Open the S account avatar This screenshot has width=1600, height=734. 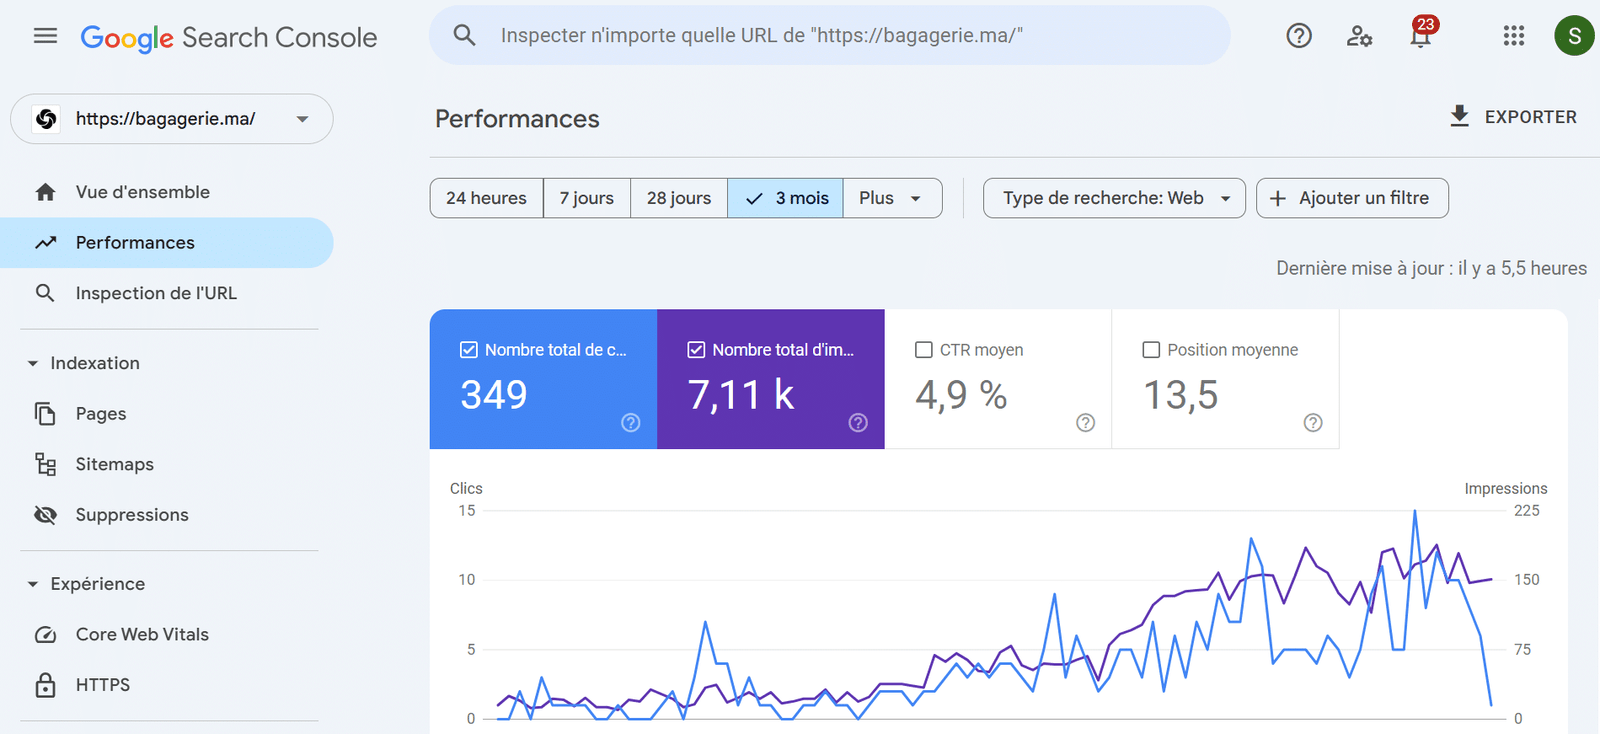pyautogui.click(x=1574, y=36)
